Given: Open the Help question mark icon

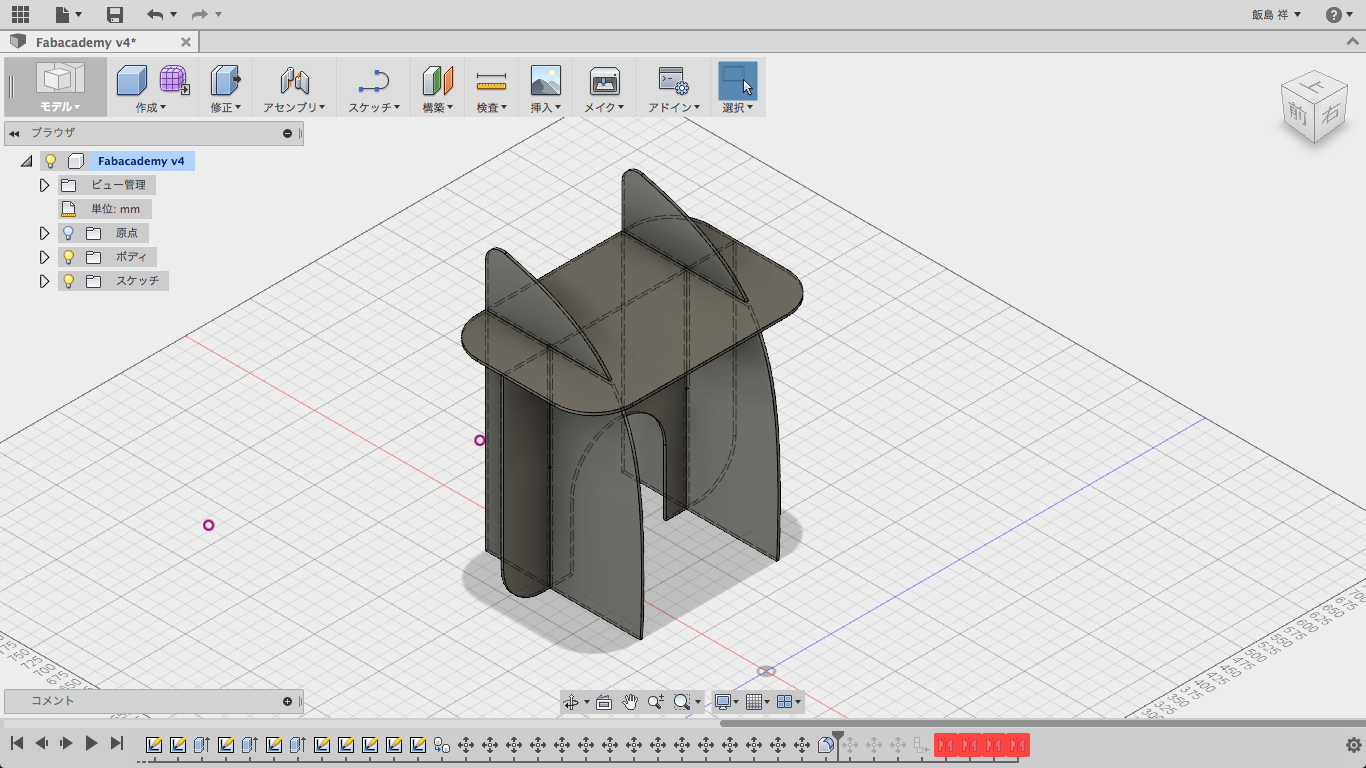Looking at the screenshot, I should click(1334, 14).
